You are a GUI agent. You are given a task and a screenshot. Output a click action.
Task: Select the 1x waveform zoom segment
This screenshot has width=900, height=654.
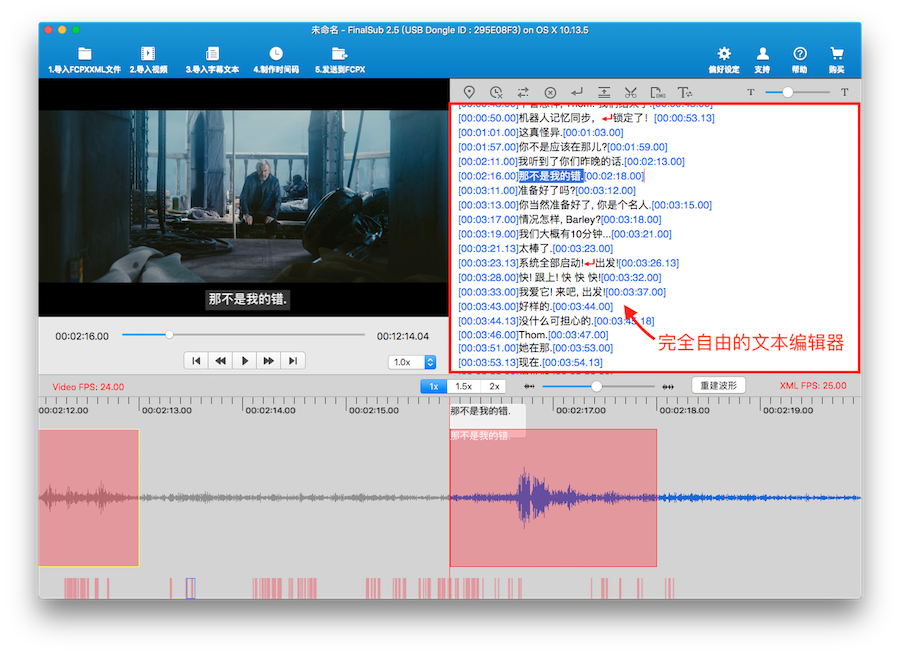click(433, 386)
